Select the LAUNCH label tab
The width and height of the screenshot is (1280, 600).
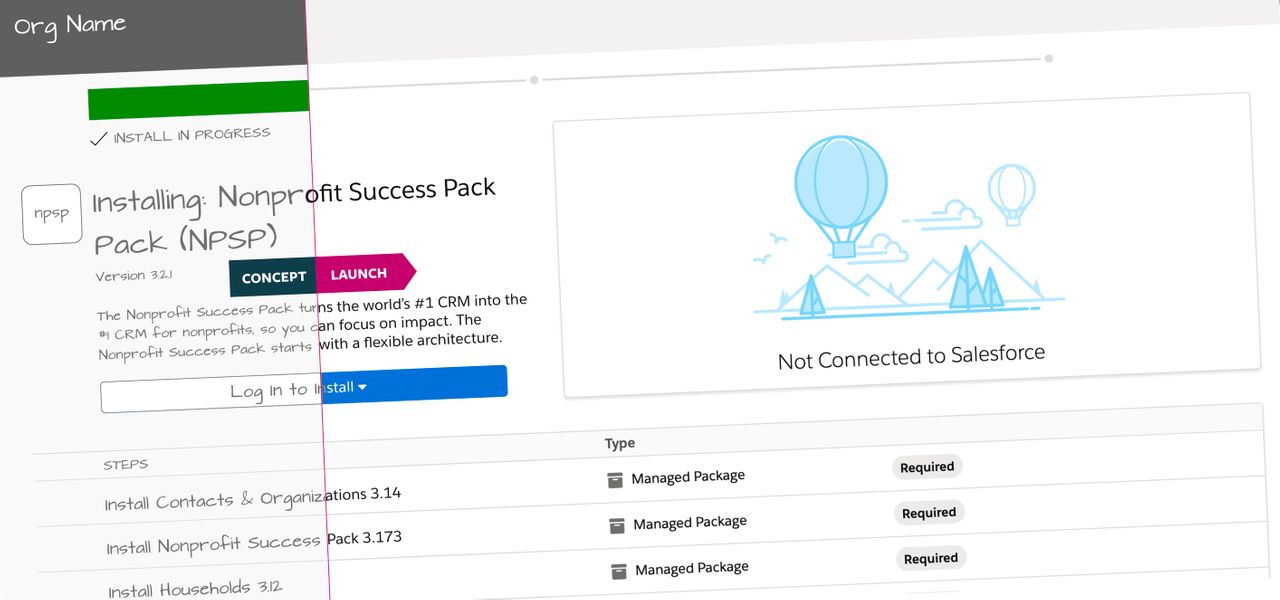coord(359,273)
